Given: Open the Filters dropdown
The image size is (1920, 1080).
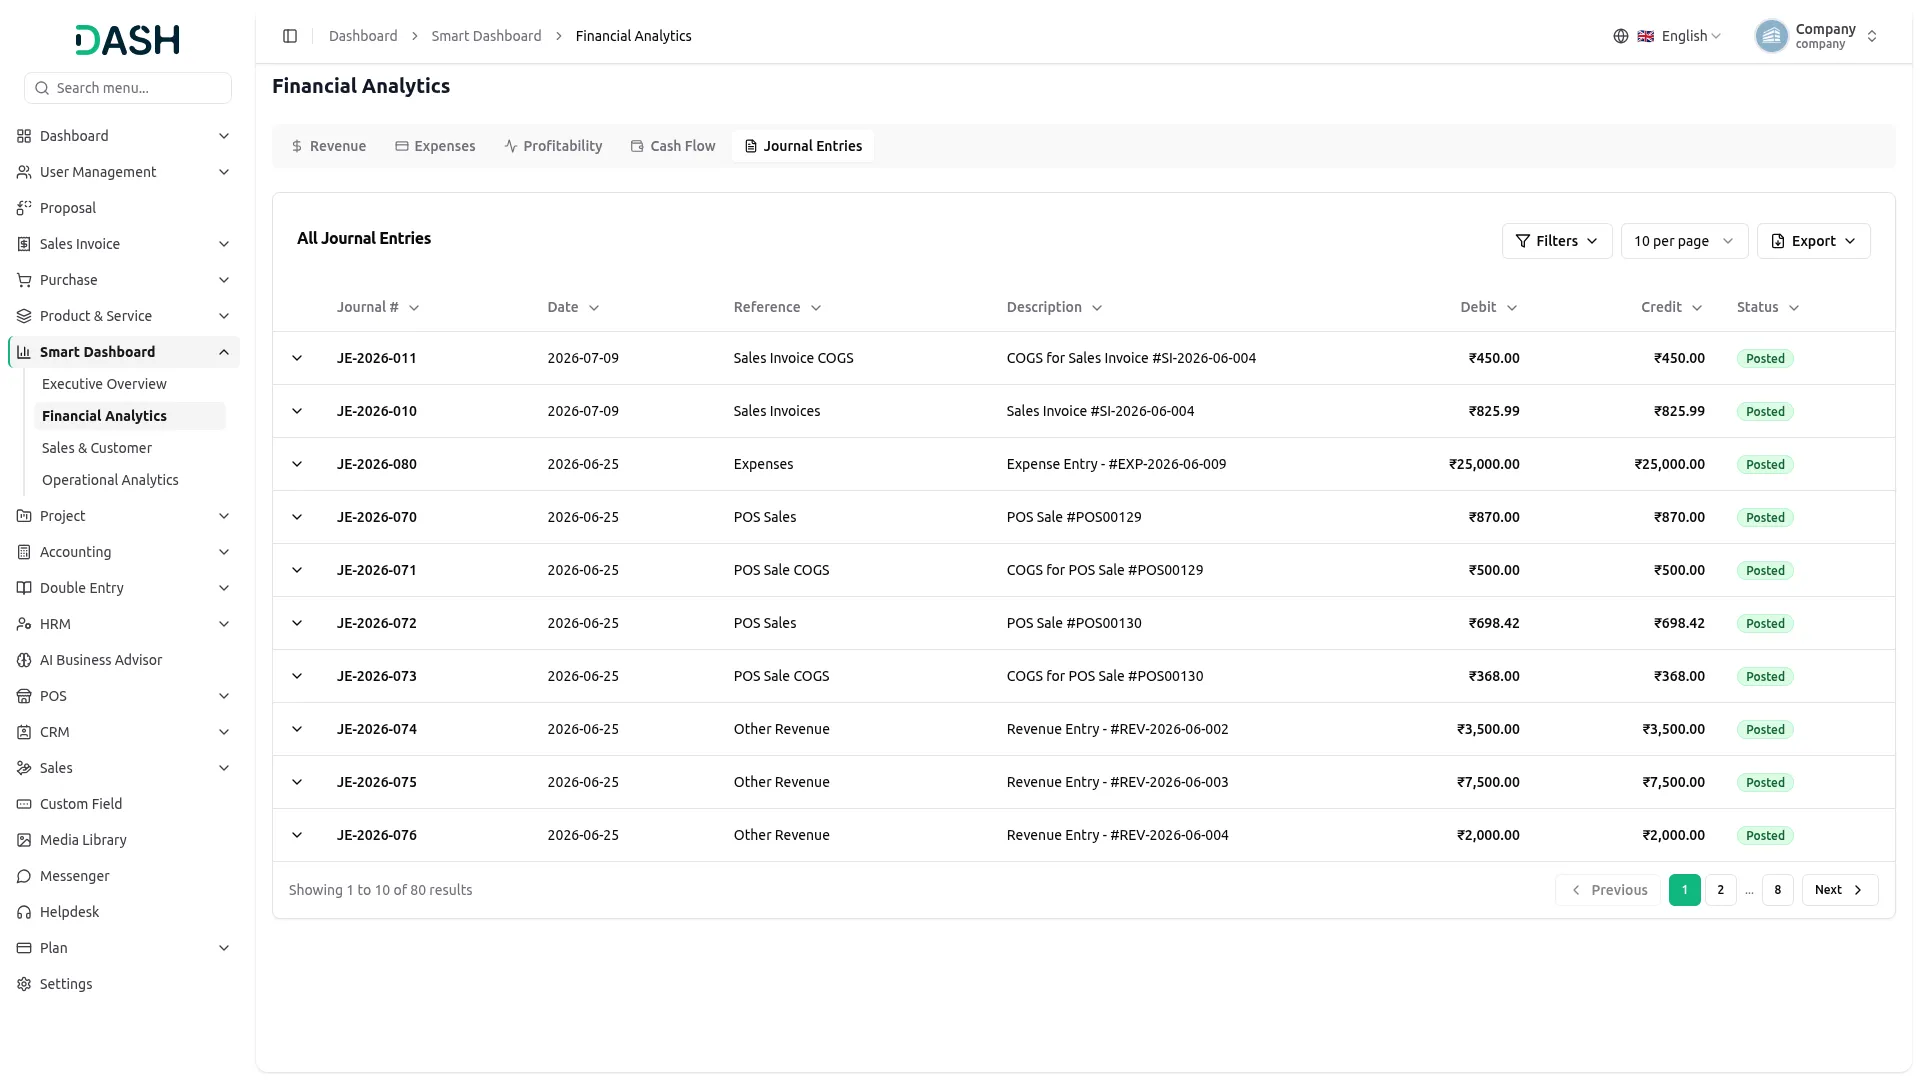Looking at the screenshot, I should (x=1557, y=241).
